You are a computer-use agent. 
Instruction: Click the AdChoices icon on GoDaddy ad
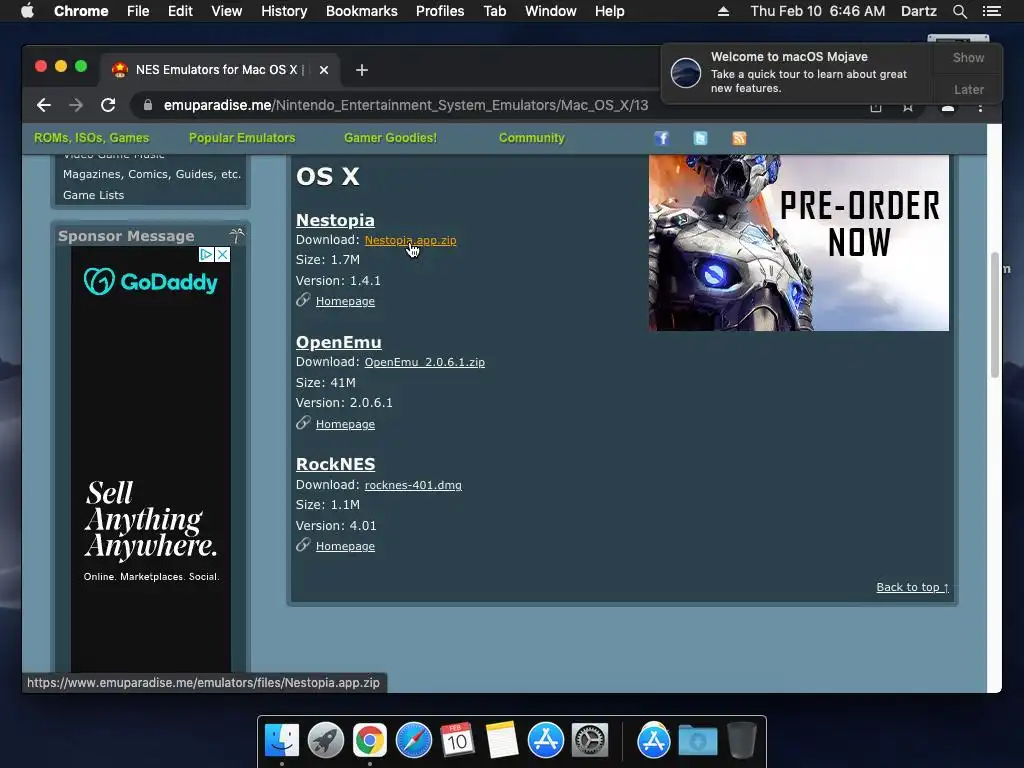[x=206, y=254]
